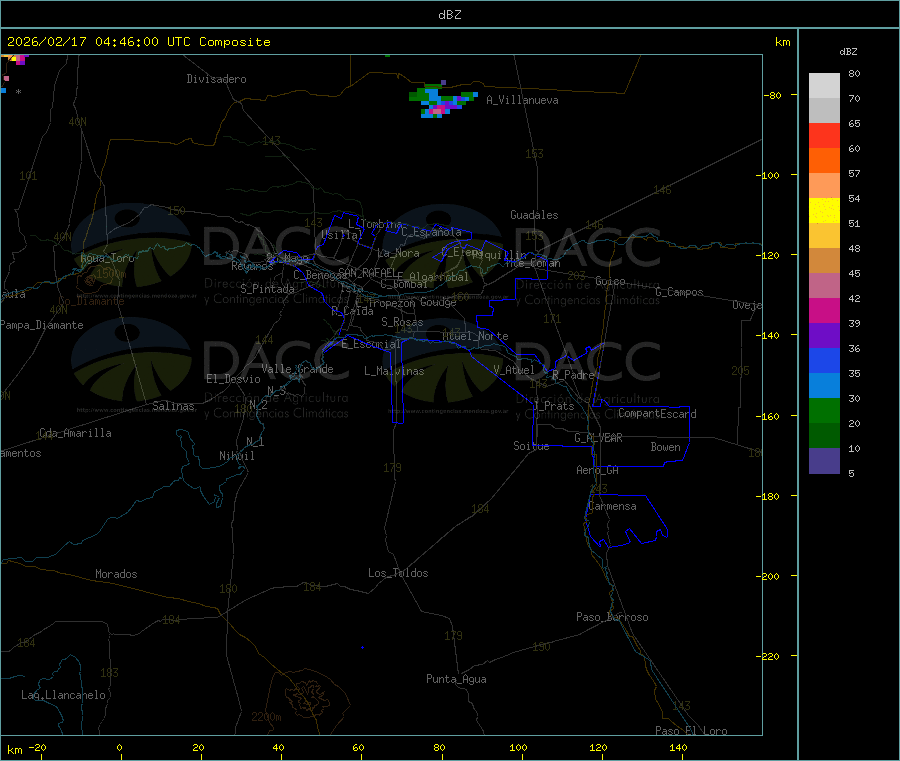This screenshot has width=900, height=761.
Task: Click the Cda_Amarilla map label
Action: coord(76,433)
